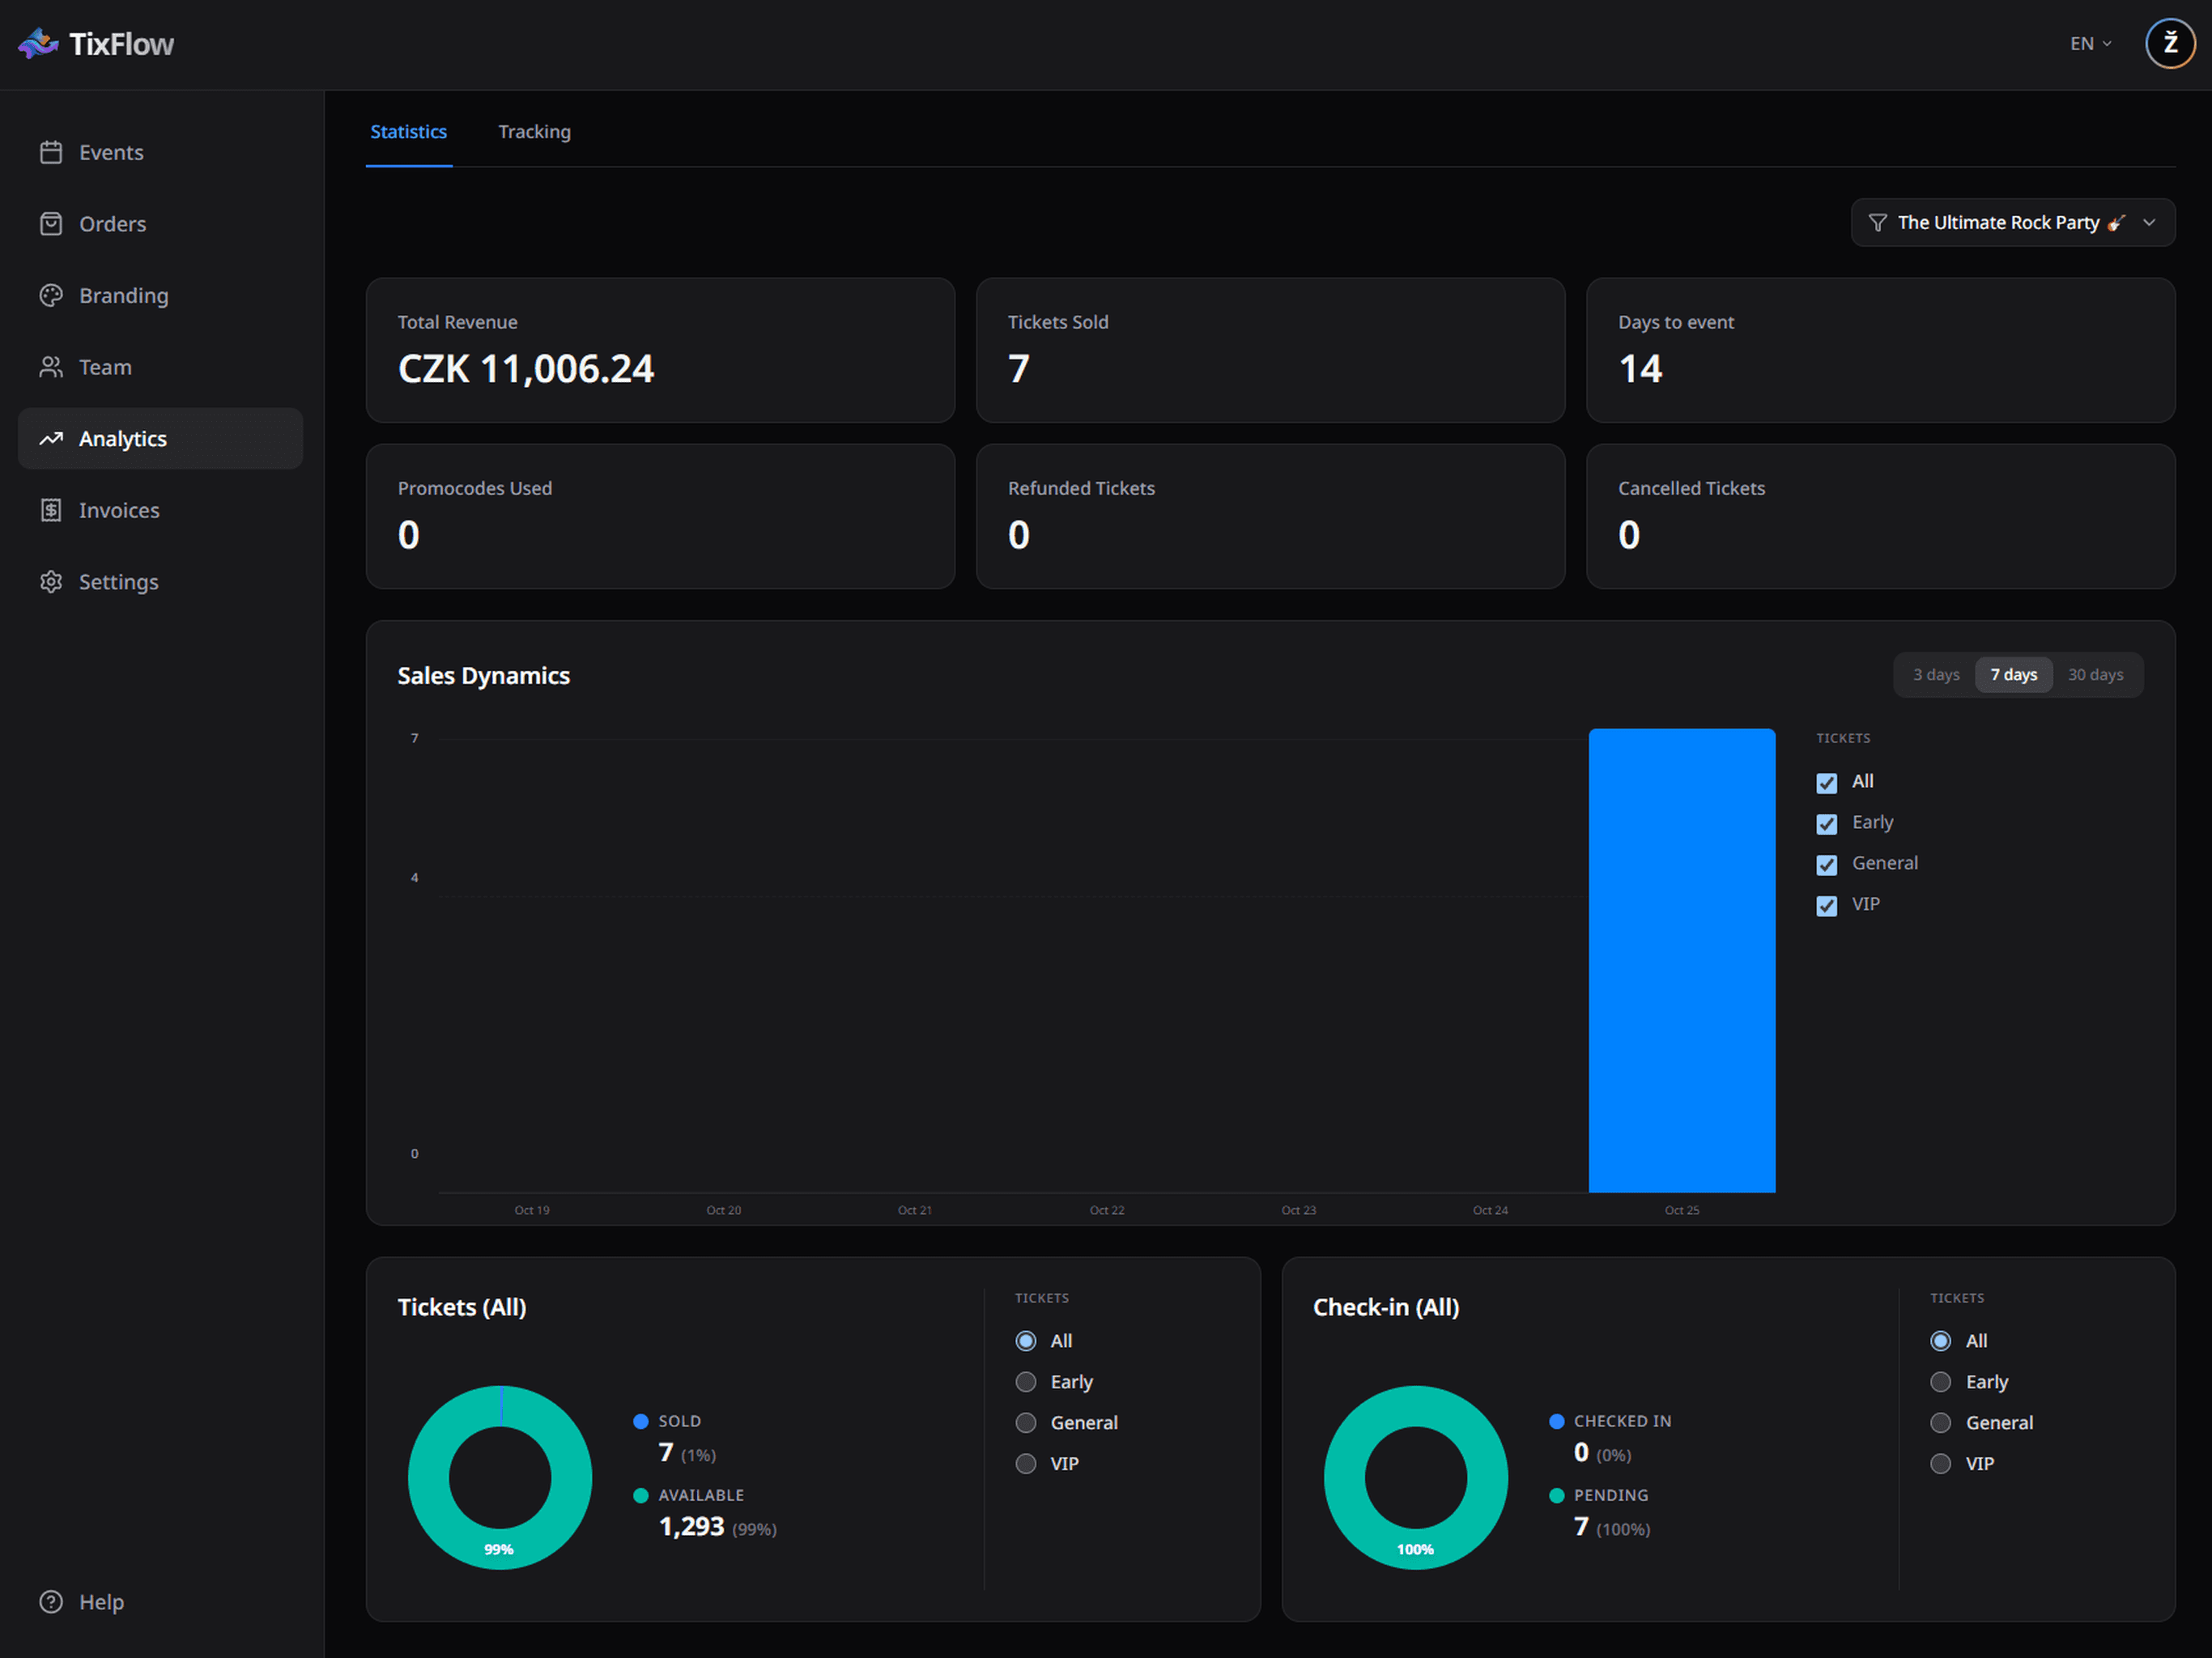Show 30 days of sales
Image resolution: width=2212 pixels, height=1658 pixels.
pos(2095,675)
